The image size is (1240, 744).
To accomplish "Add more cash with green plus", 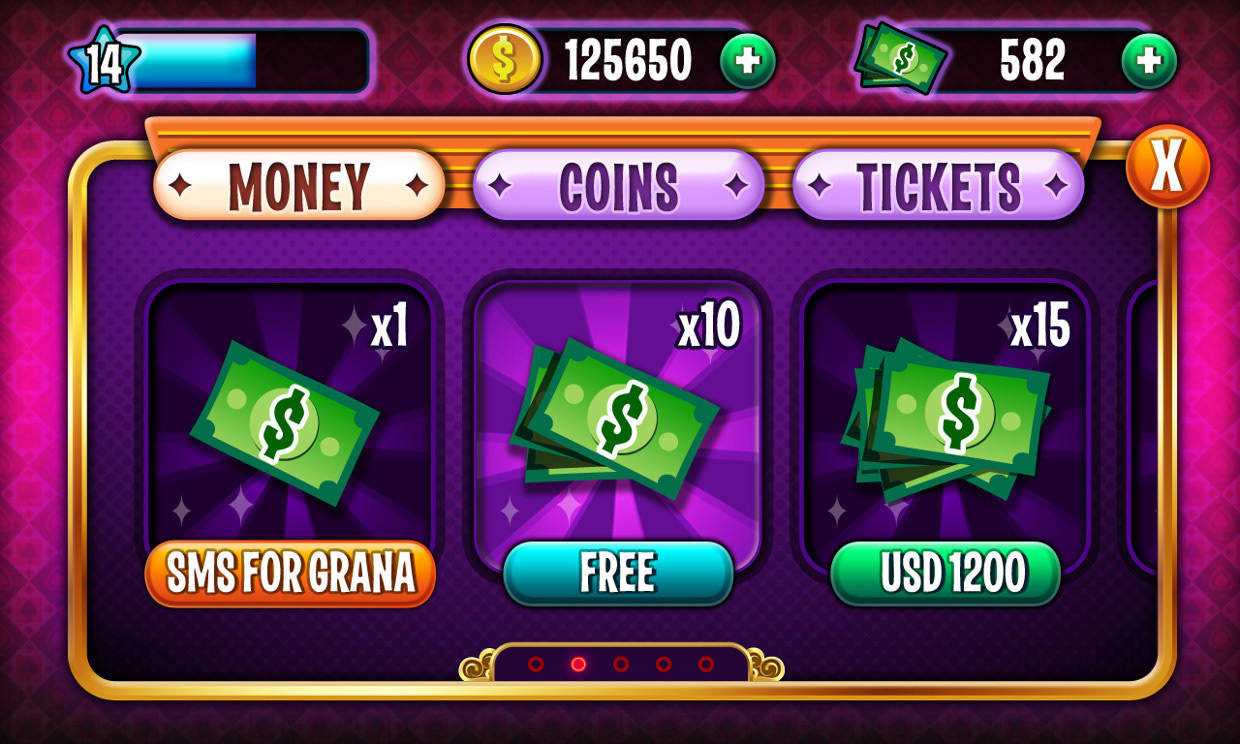I will click(1149, 61).
